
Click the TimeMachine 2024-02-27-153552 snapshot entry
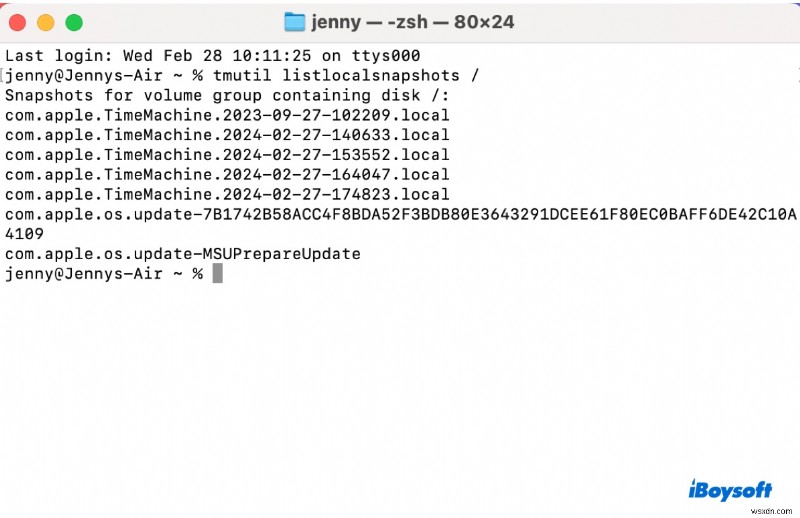pyautogui.click(x=227, y=155)
